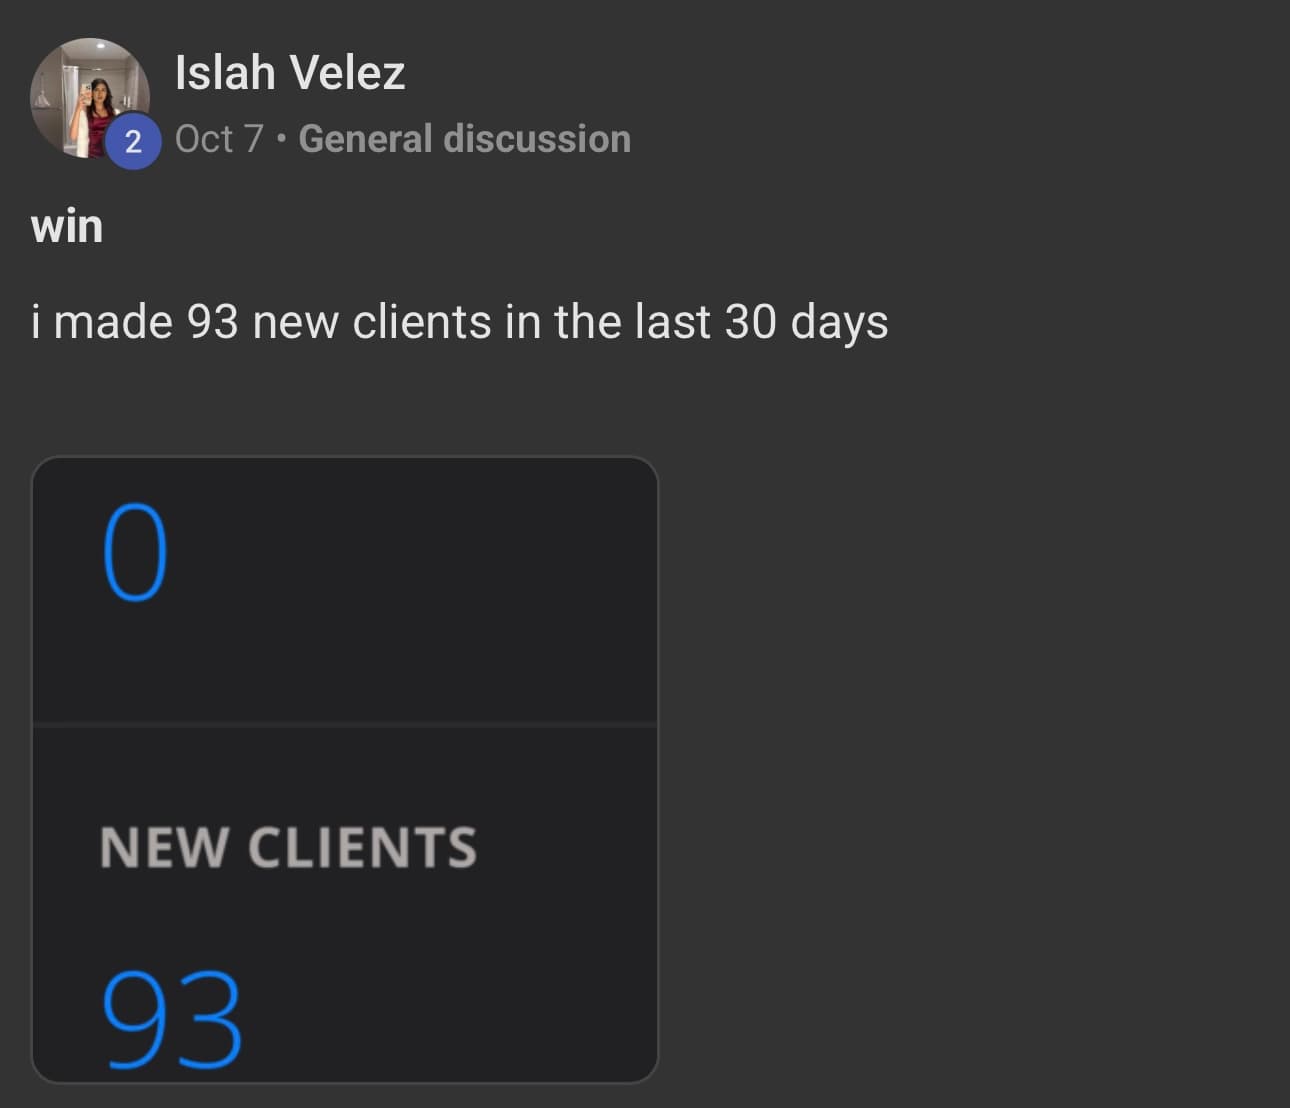Open Islah Velez's profile via her name
Image resolution: width=1290 pixels, height=1108 pixels.
coord(289,70)
